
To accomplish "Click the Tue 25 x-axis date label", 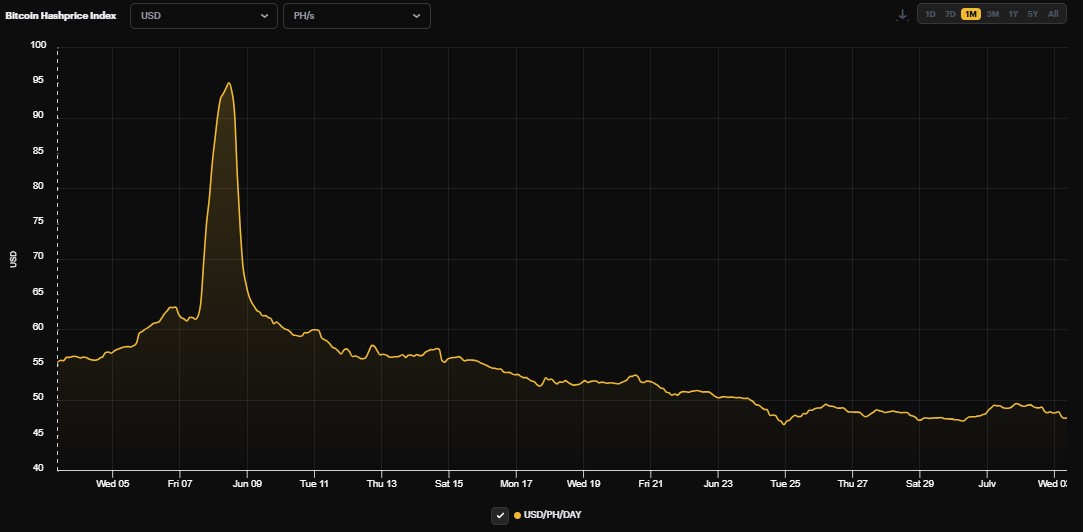I will [785, 483].
